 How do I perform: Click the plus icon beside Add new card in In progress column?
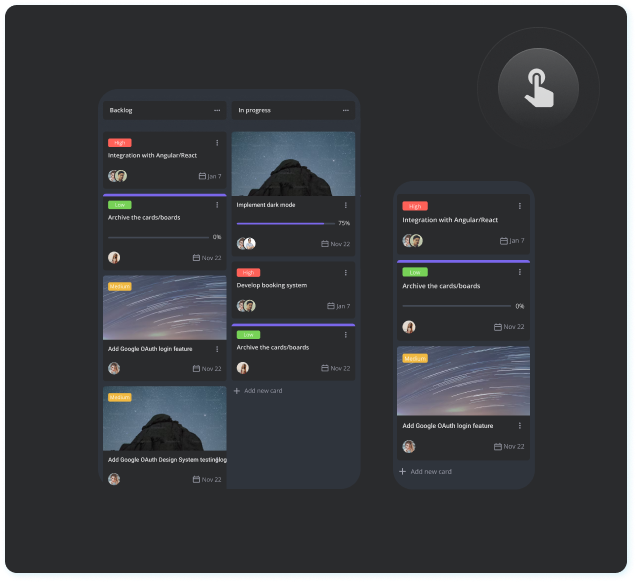click(237, 391)
